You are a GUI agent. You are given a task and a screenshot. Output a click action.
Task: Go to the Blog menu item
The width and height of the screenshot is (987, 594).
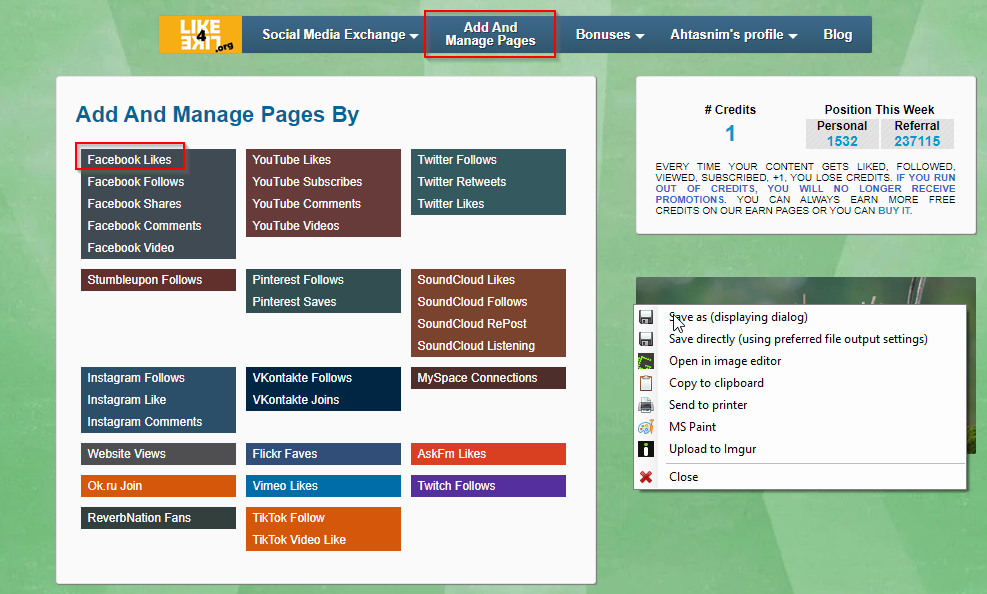click(837, 35)
